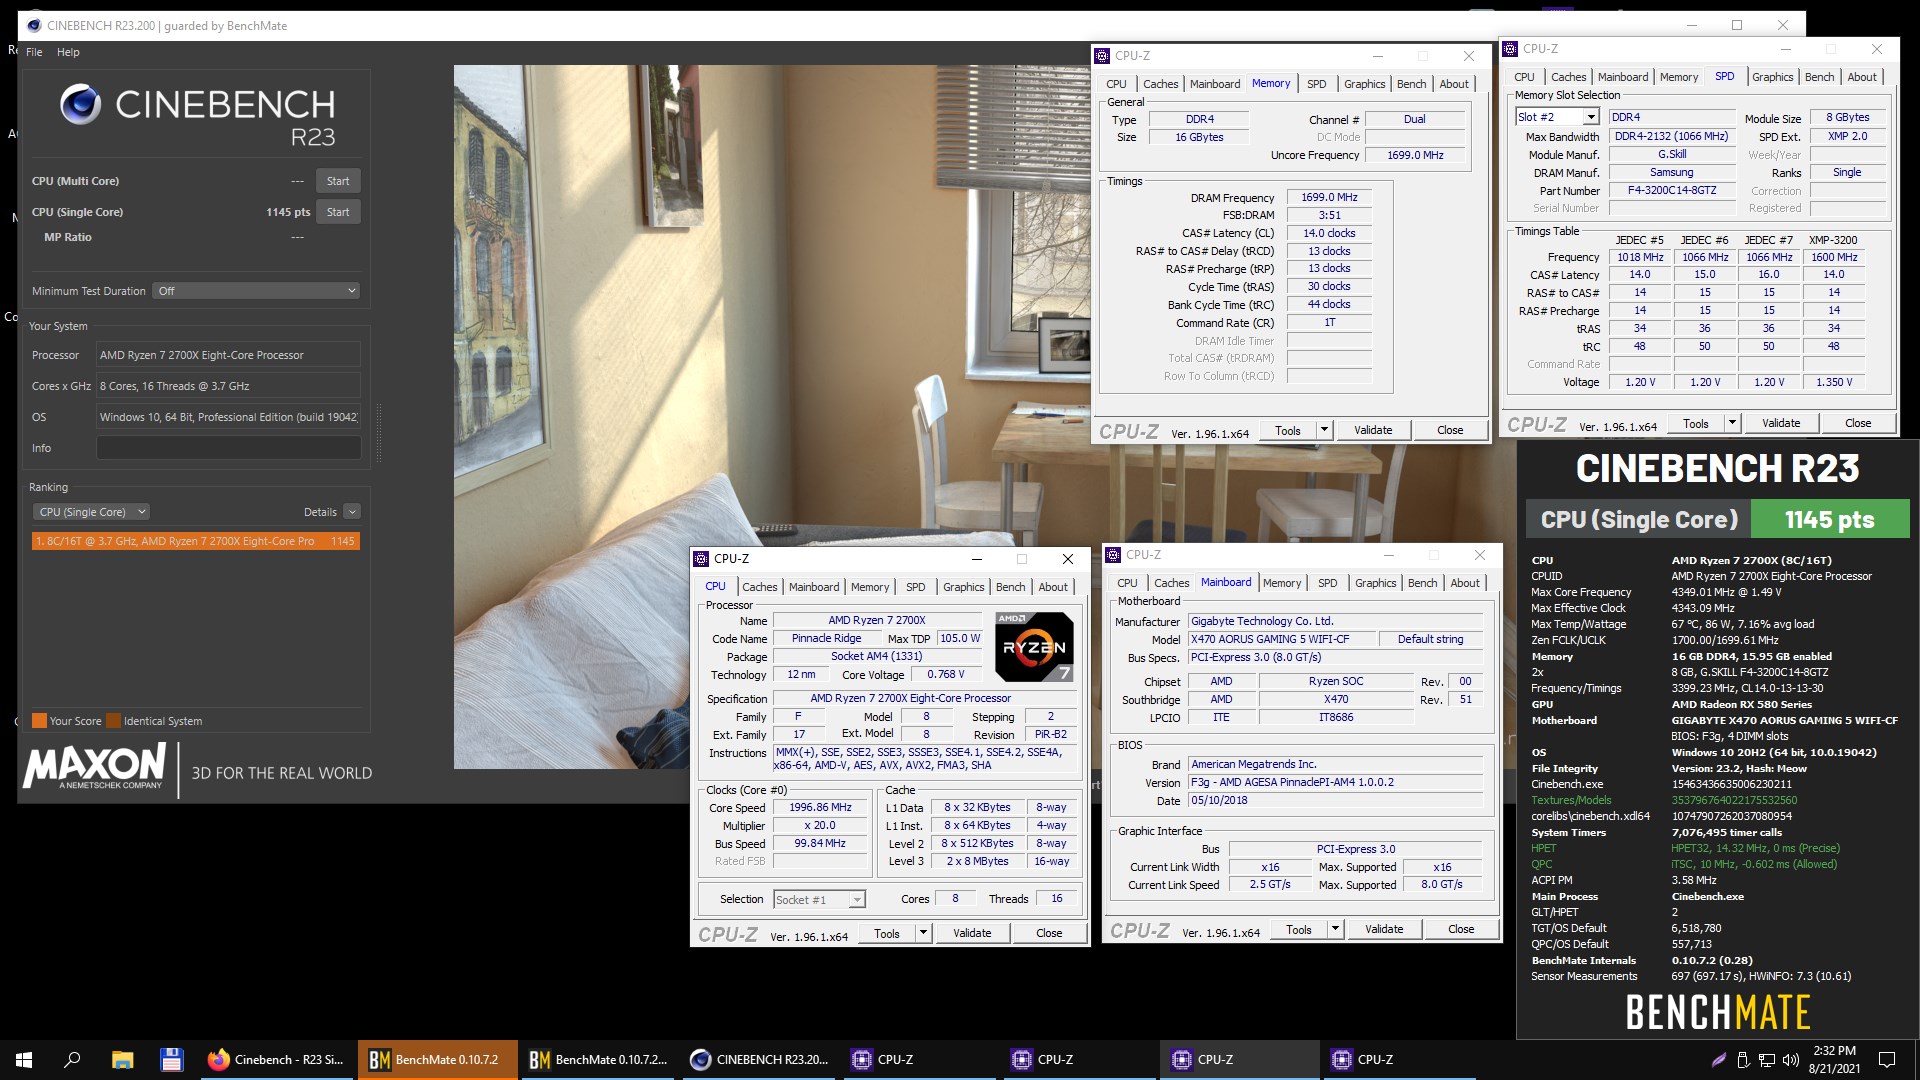
Task: Click CPU-Z Memory window title icon
Action: click(x=1102, y=56)
